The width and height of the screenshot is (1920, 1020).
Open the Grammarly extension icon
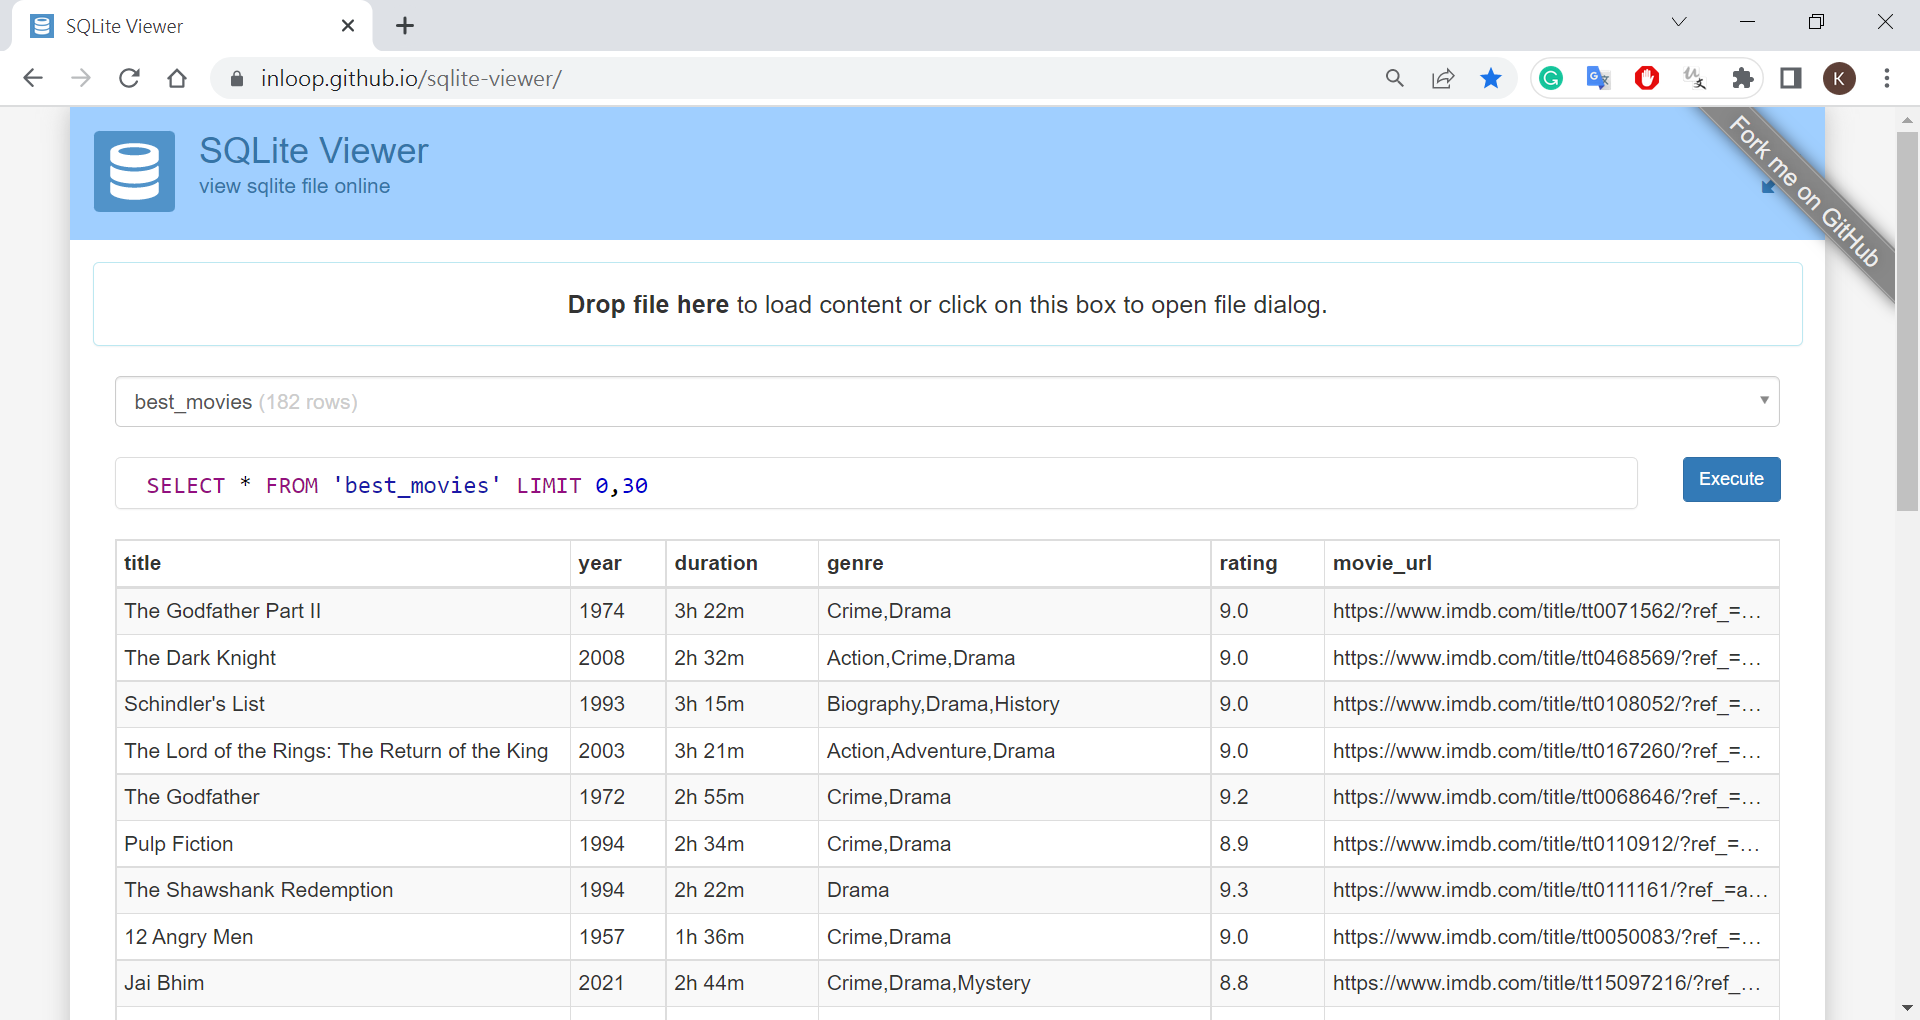click(1551, 78)
